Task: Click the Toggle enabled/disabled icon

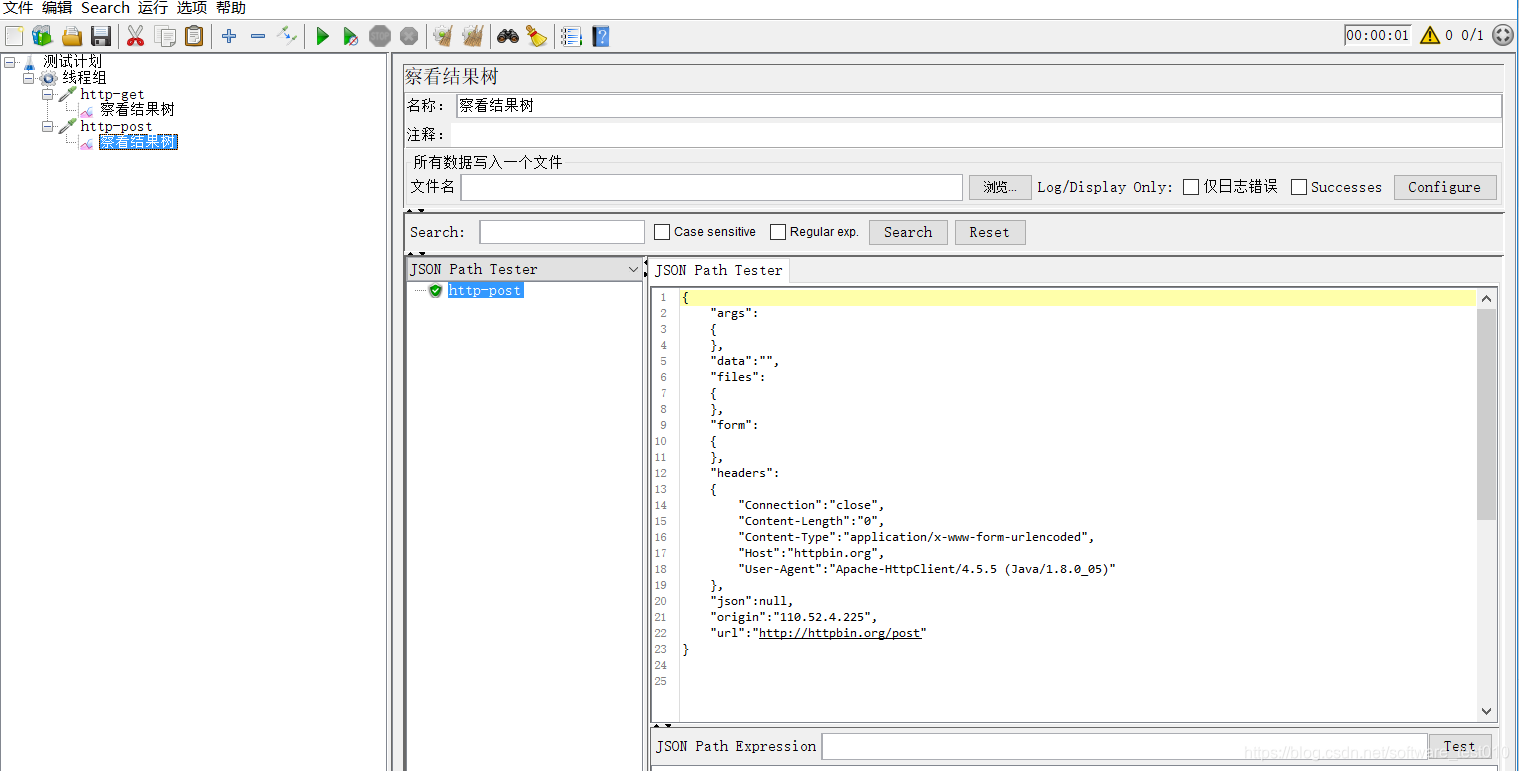Action: (287, 37)
